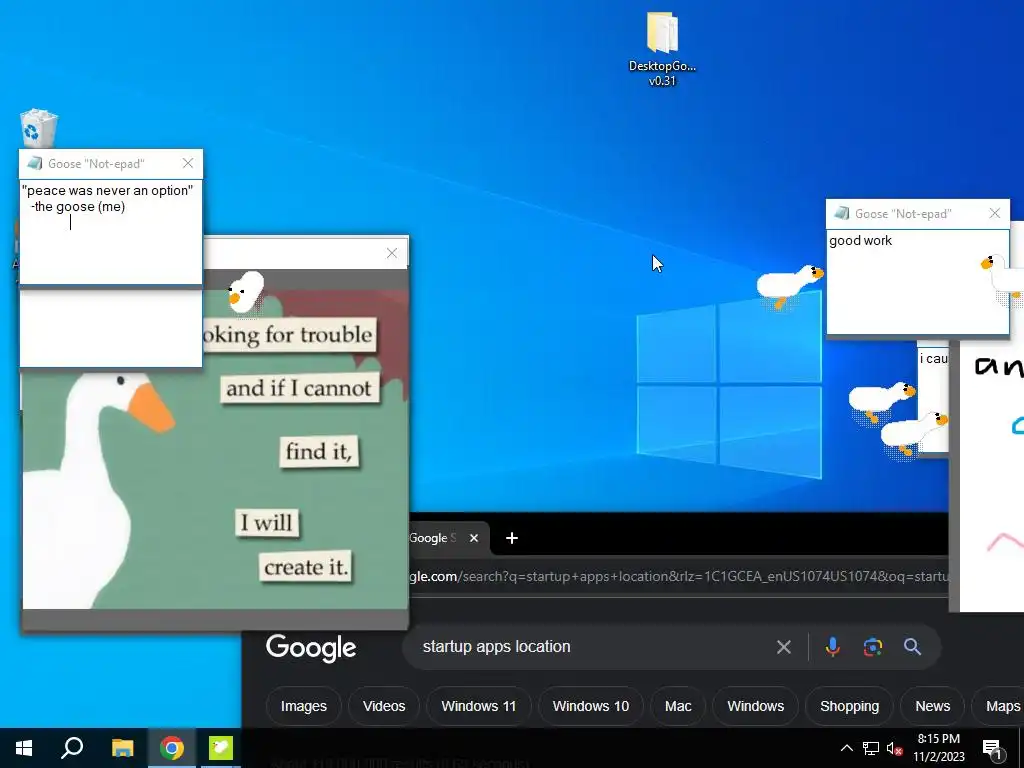1024x768 pixels.
Task: Select the Windows filter chip
Action: click(x=756, y=706)
